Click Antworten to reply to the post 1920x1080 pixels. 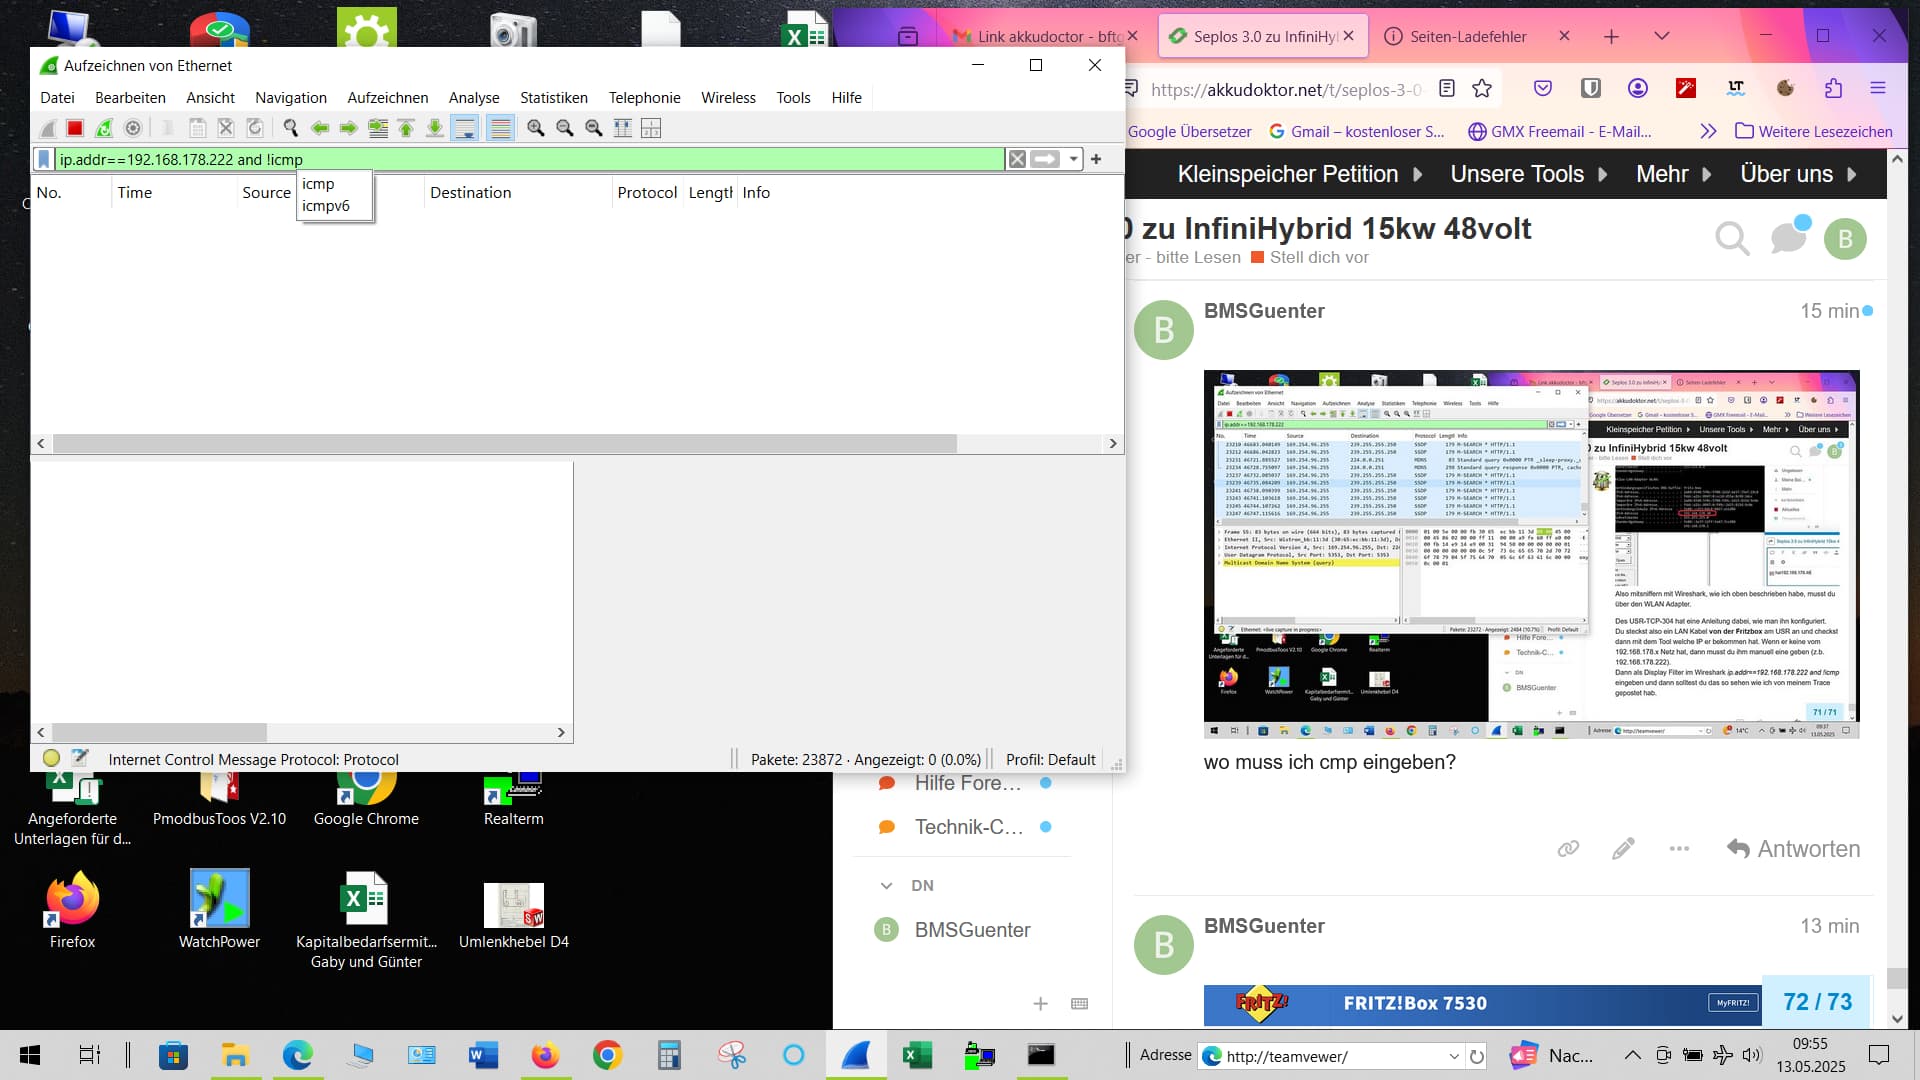click(1794, 849)
